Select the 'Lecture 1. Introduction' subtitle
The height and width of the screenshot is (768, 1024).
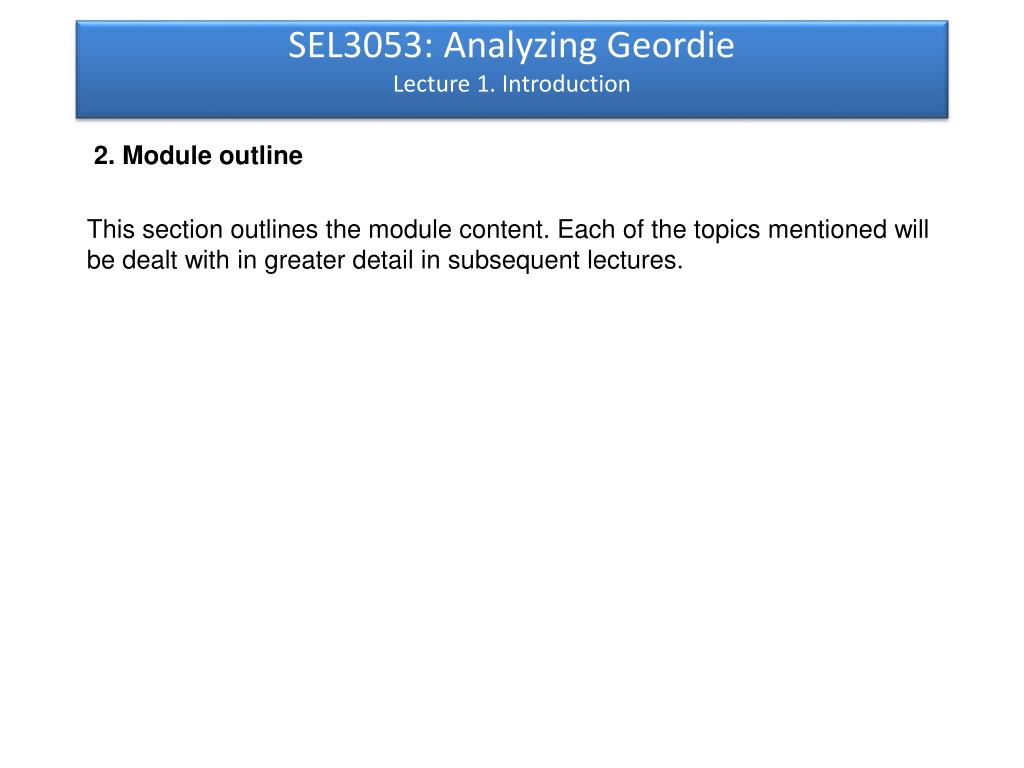511,84
